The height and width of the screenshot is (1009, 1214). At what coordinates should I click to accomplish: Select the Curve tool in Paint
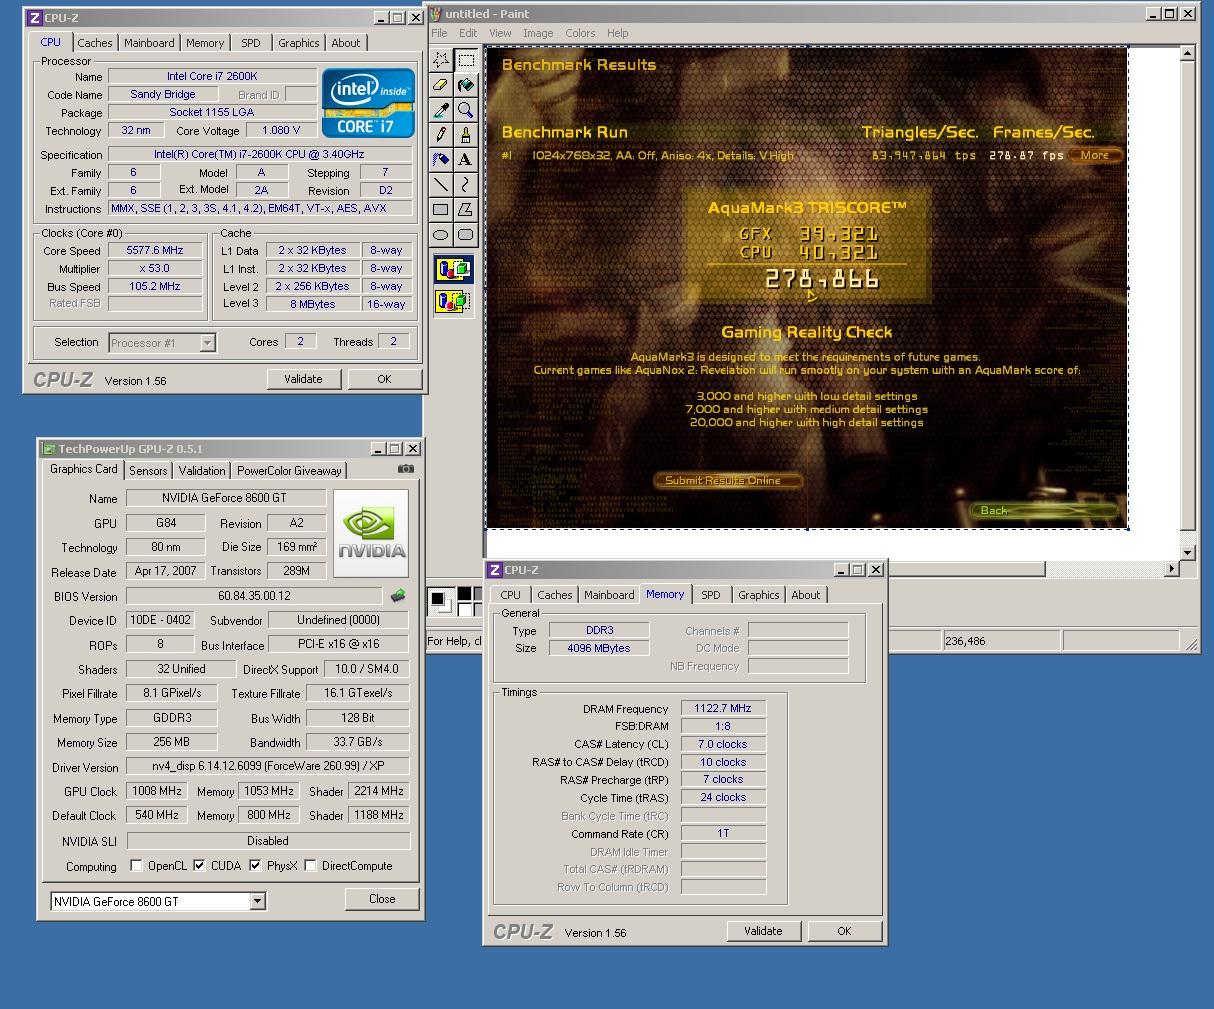(x=465, y=185)
